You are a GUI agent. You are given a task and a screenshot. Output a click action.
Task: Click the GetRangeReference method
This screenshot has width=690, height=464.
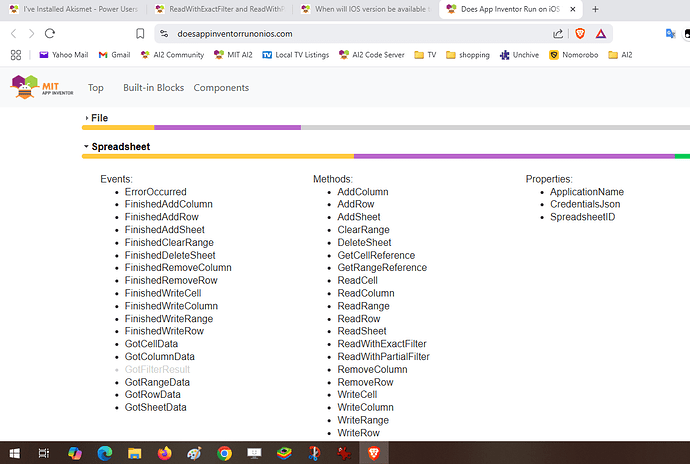click(382, 268)
